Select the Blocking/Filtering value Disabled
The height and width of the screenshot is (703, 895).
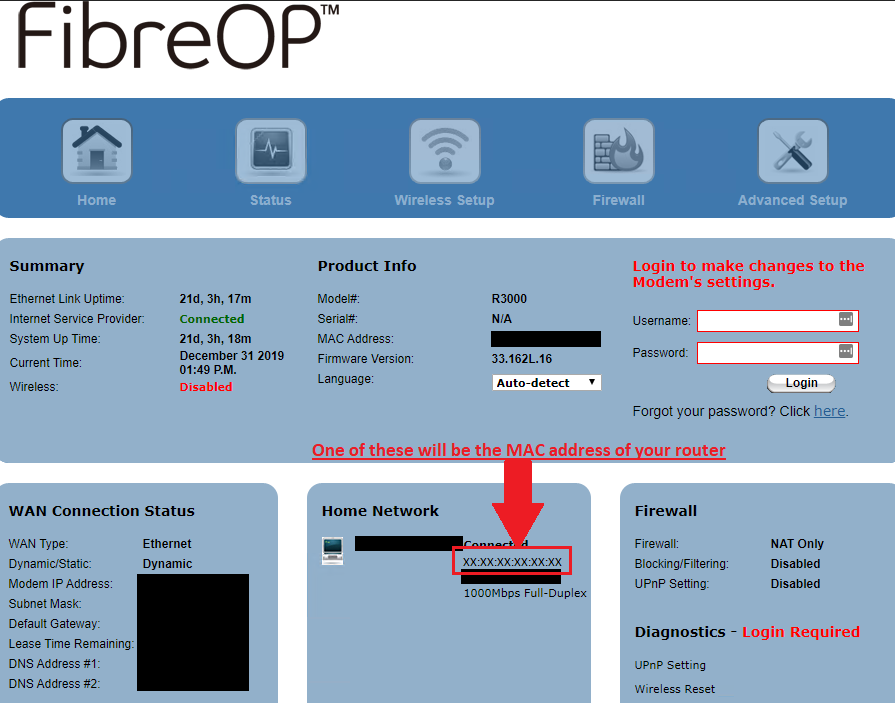tap(796, 564)
